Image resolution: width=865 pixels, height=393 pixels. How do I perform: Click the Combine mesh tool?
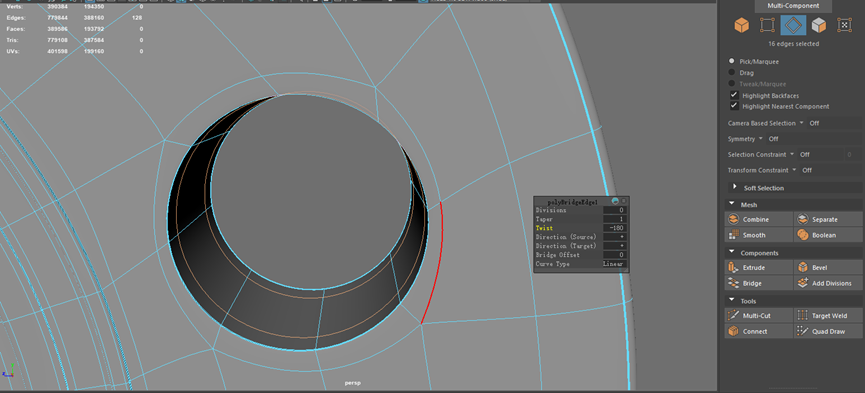pyautogui.click(x=759, y=219)
